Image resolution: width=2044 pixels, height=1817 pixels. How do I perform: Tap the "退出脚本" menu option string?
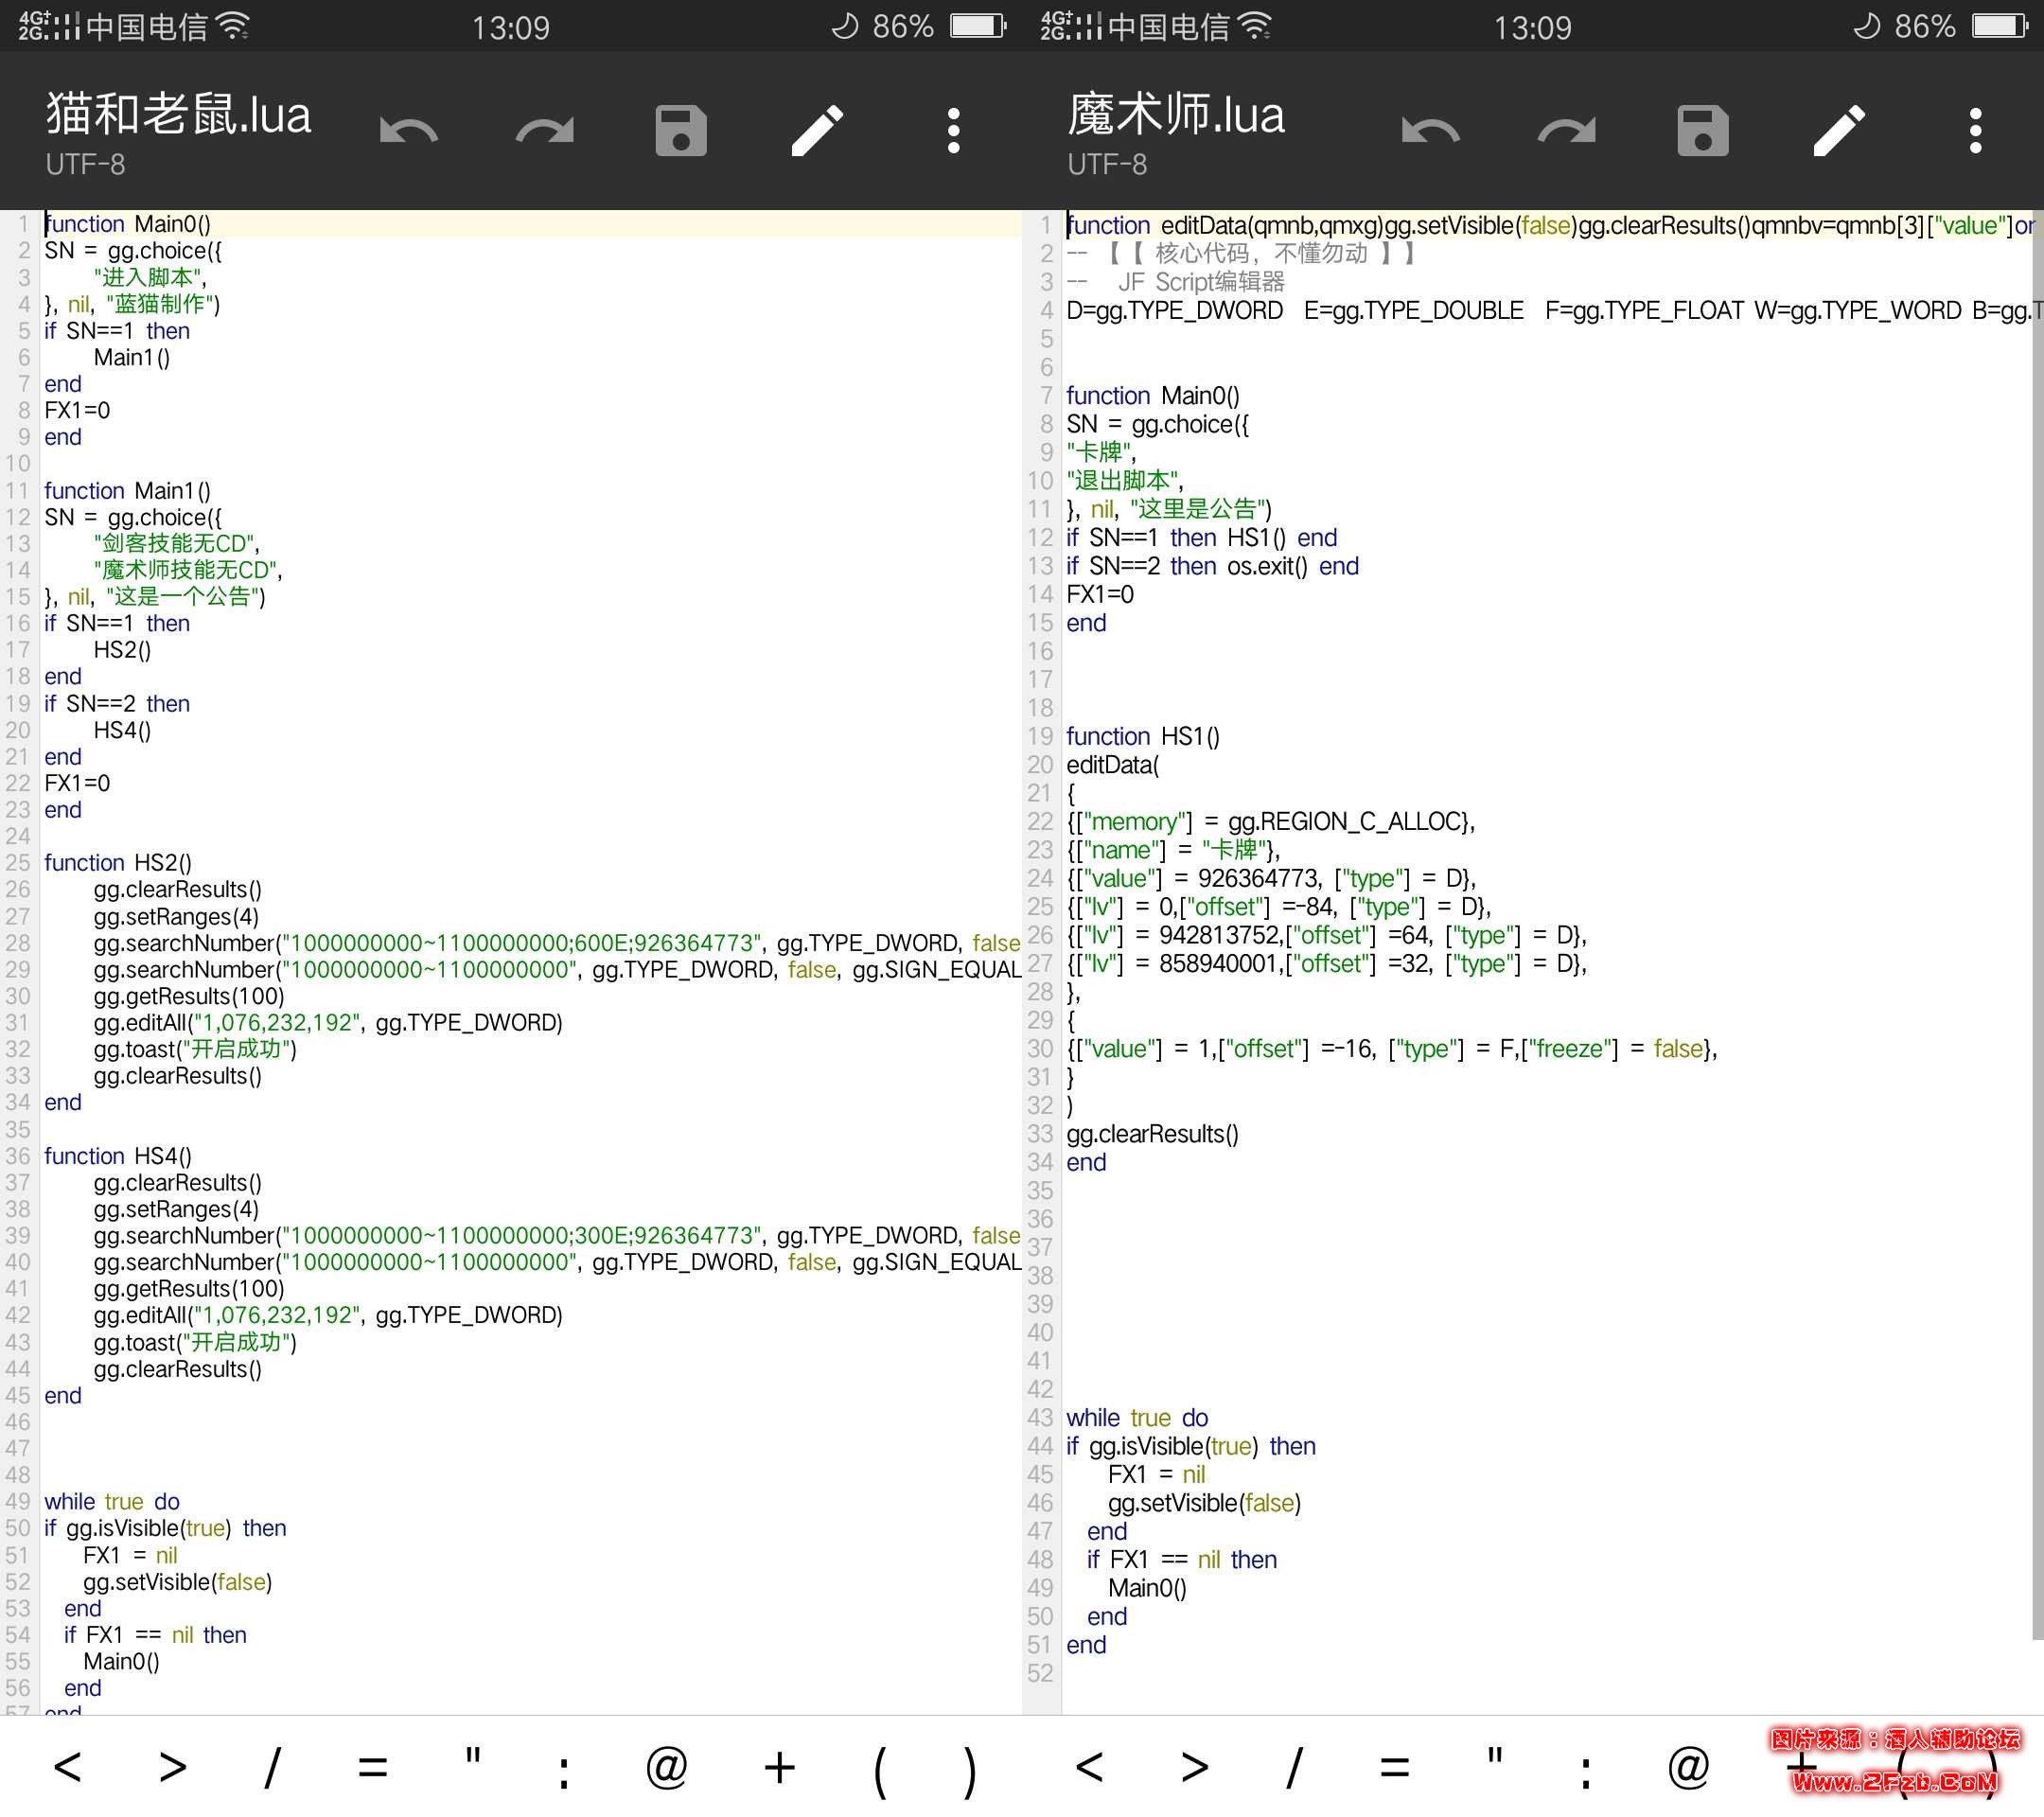[1124, 481]
